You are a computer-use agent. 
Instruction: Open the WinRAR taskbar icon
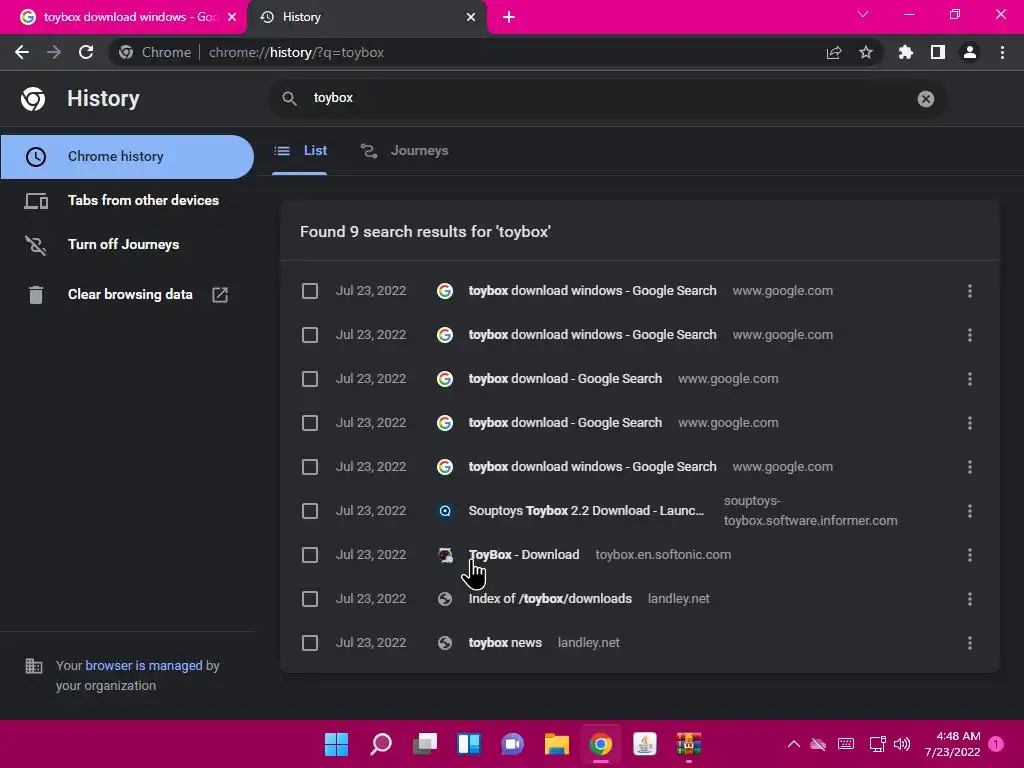point(688,744)
